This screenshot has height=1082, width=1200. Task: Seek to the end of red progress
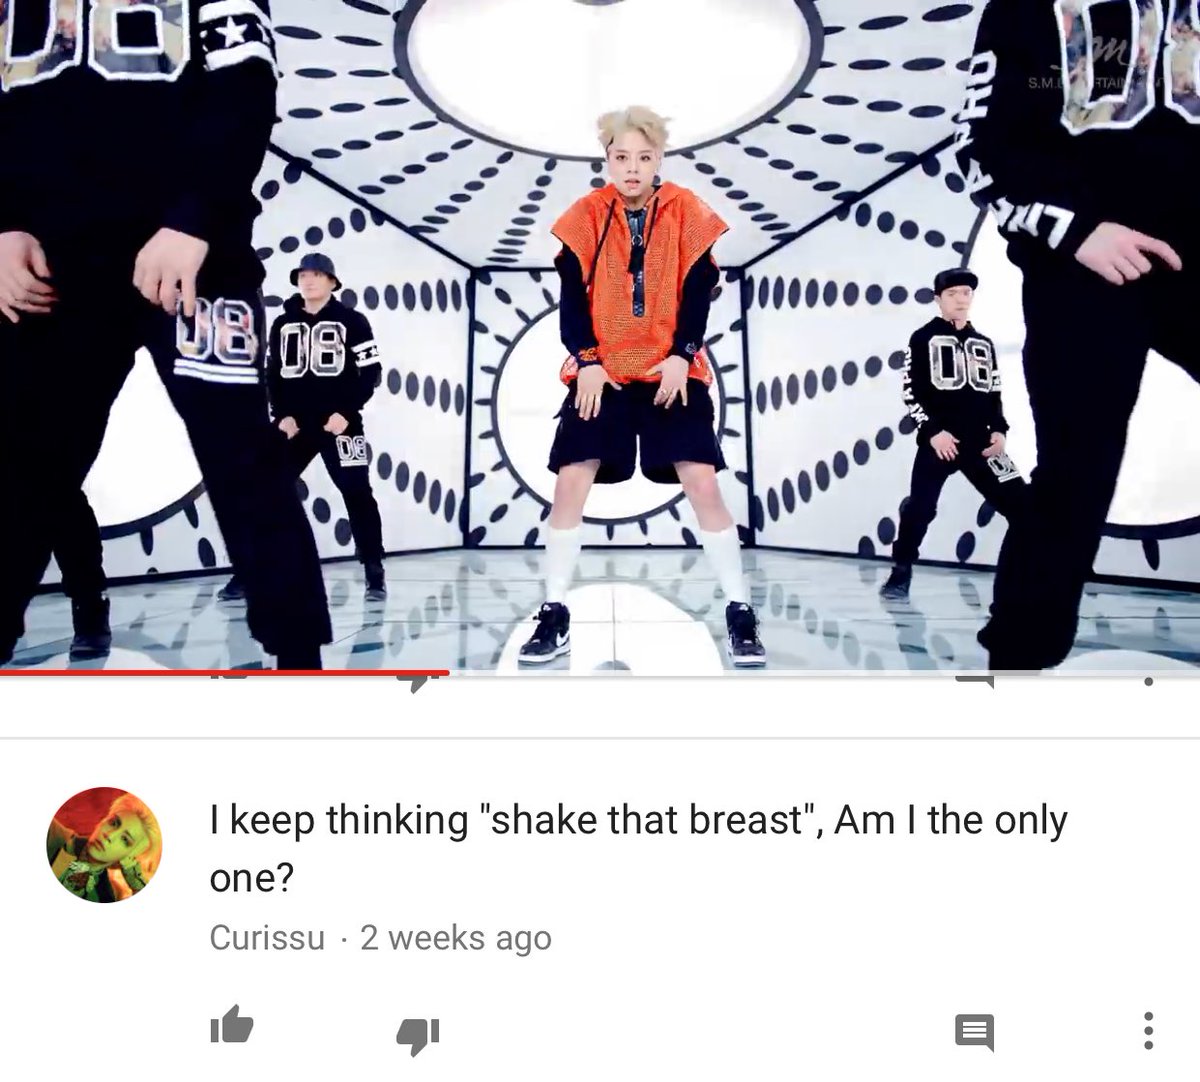pos(448,672)
